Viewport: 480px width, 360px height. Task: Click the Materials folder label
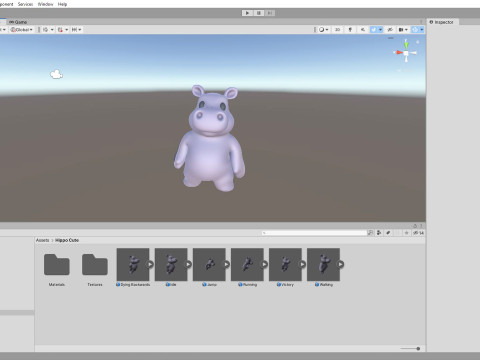point(57,285)
